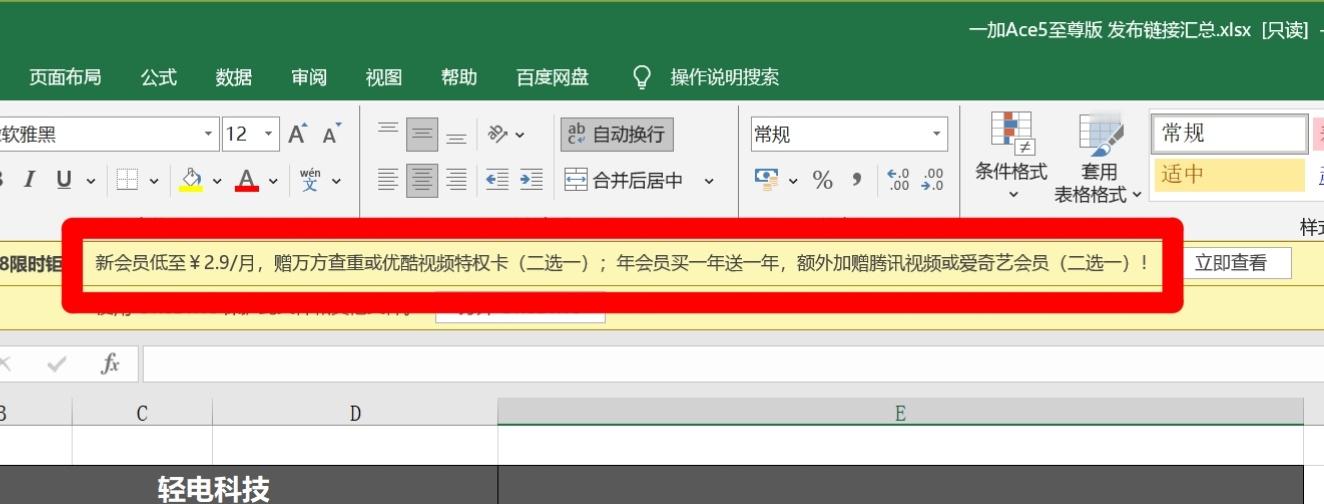The height and width of the screenshot is (504, 1324).
Task: Apply accounting number format icon
Action: [767, 180]
